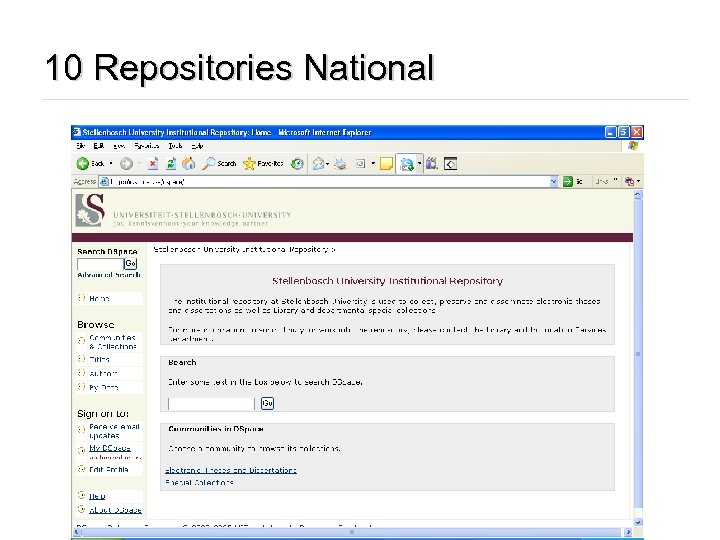The height and width of the screenshot is (540, 720).
Task: Open the Favorites menu
Action: tap(147, 146)
